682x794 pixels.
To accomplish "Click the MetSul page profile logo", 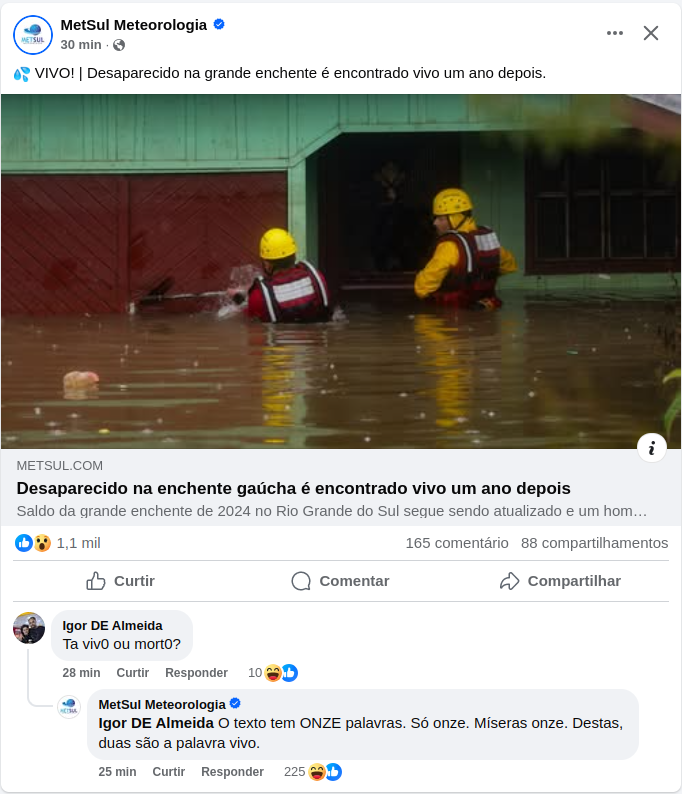I will click(x=33, y=35).
